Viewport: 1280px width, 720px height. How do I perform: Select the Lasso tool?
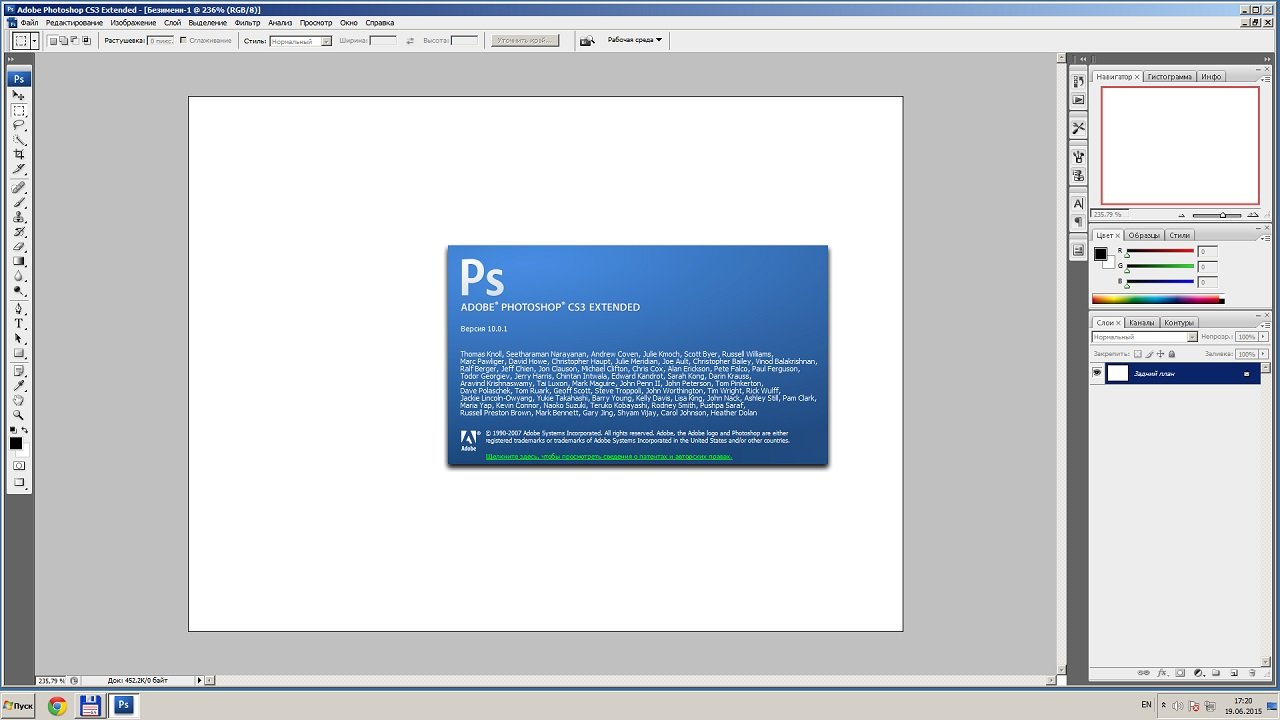pyautogui.click(x=19, y=126)
